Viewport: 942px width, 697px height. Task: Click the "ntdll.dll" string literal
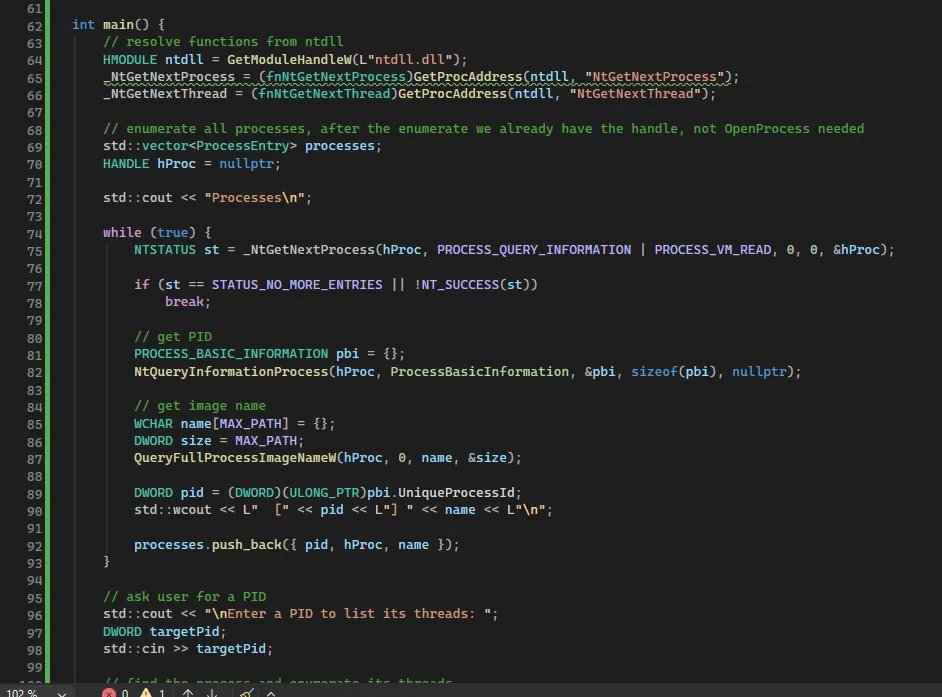410,59
